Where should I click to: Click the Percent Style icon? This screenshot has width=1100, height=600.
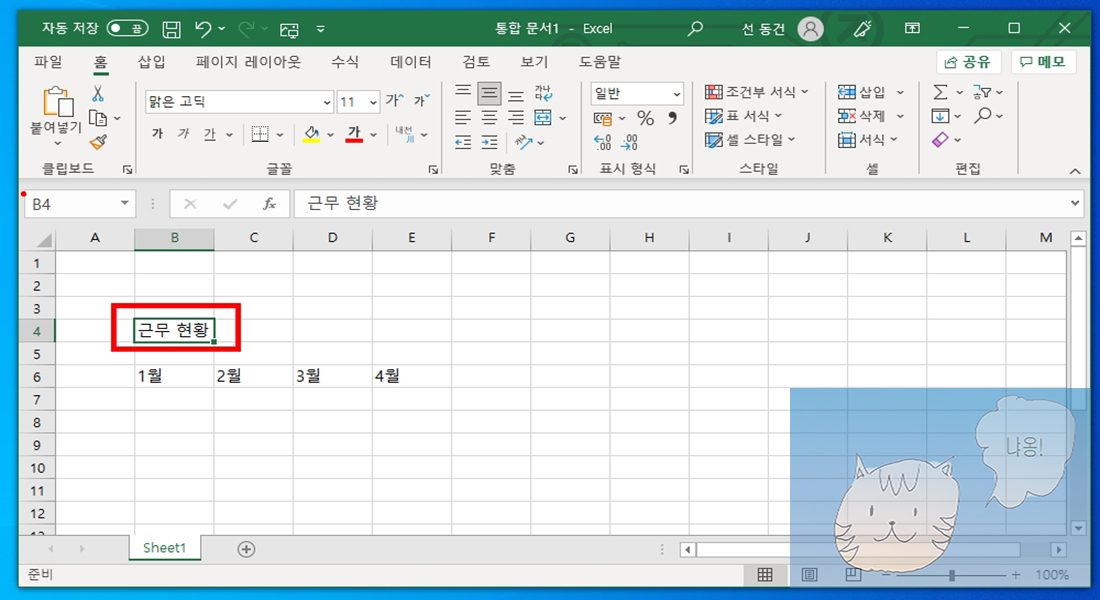[645, 118]
